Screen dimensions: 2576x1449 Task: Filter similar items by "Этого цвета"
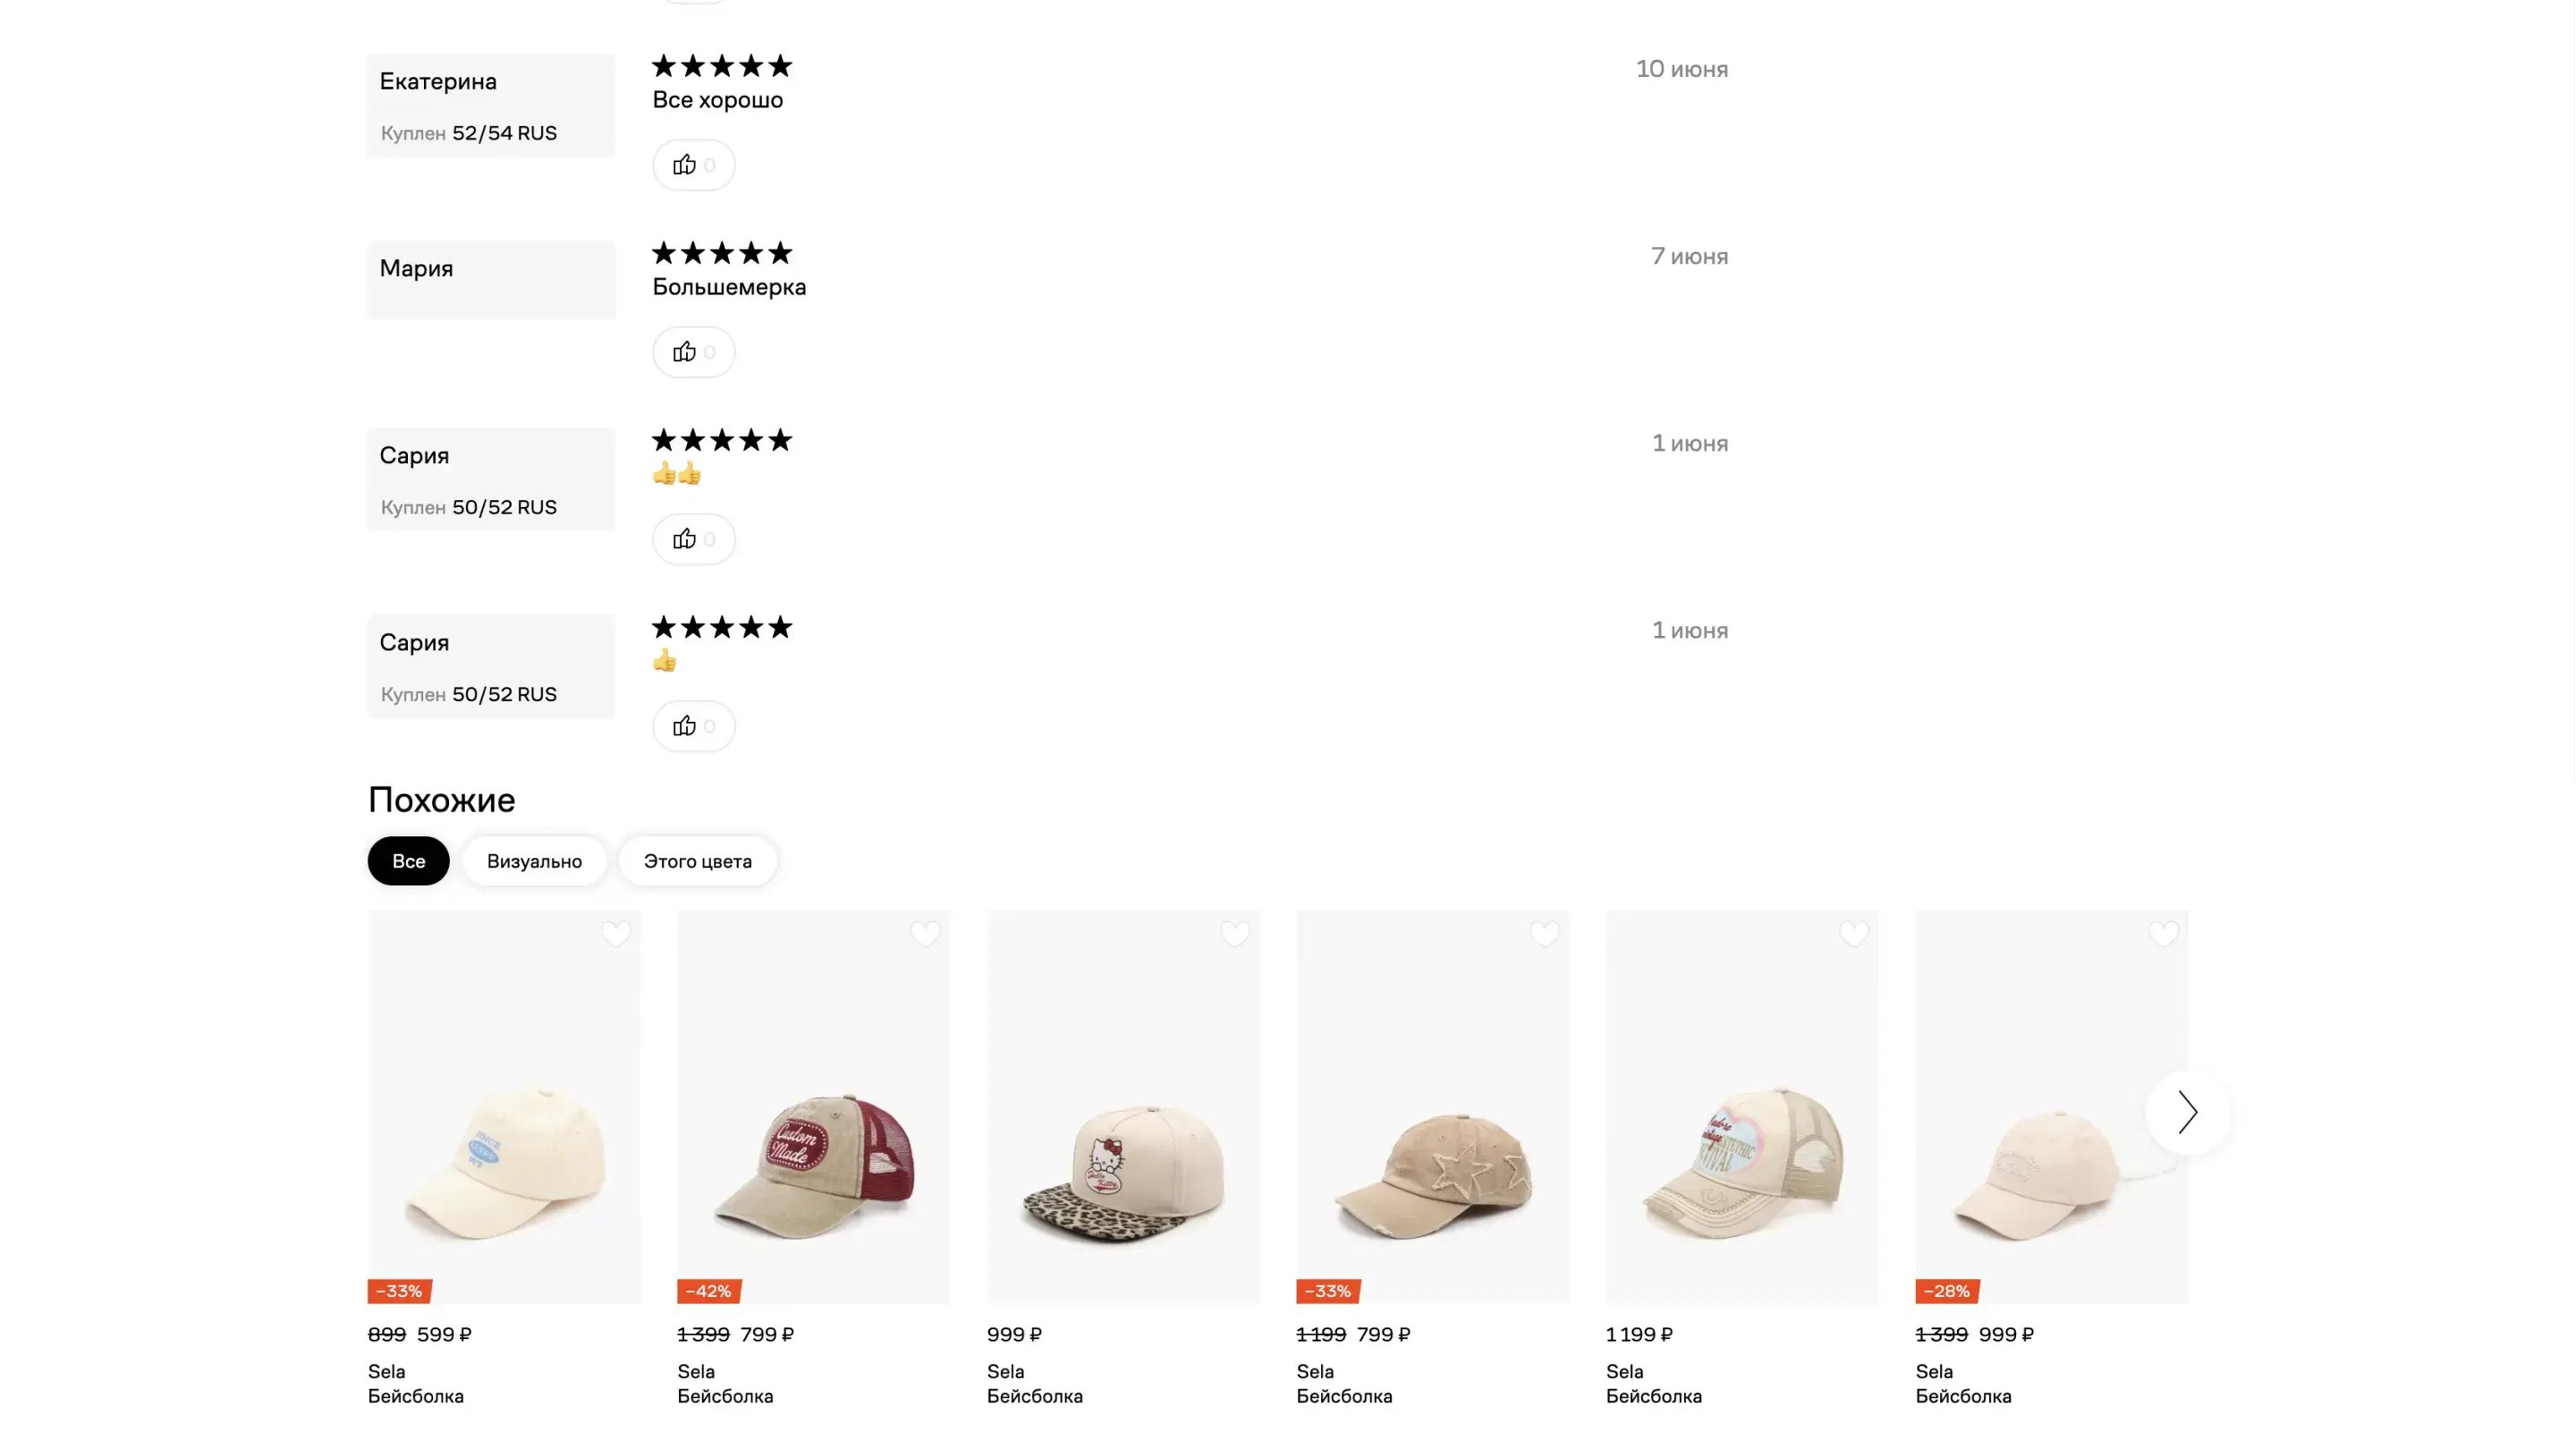697,861
